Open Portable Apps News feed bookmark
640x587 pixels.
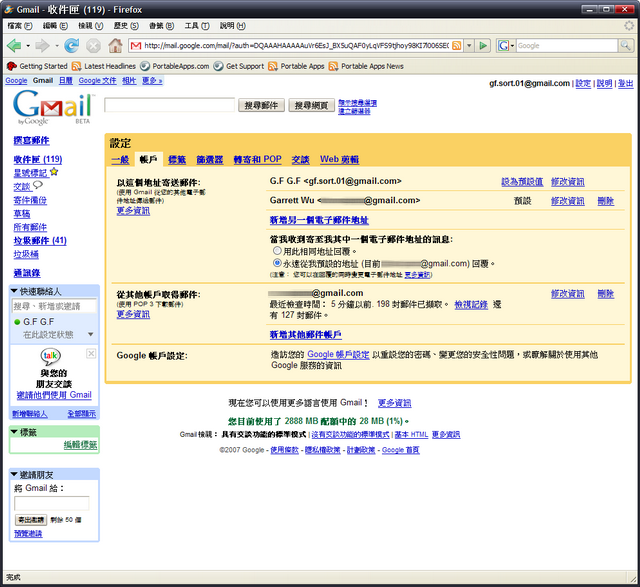coord(367,66)
